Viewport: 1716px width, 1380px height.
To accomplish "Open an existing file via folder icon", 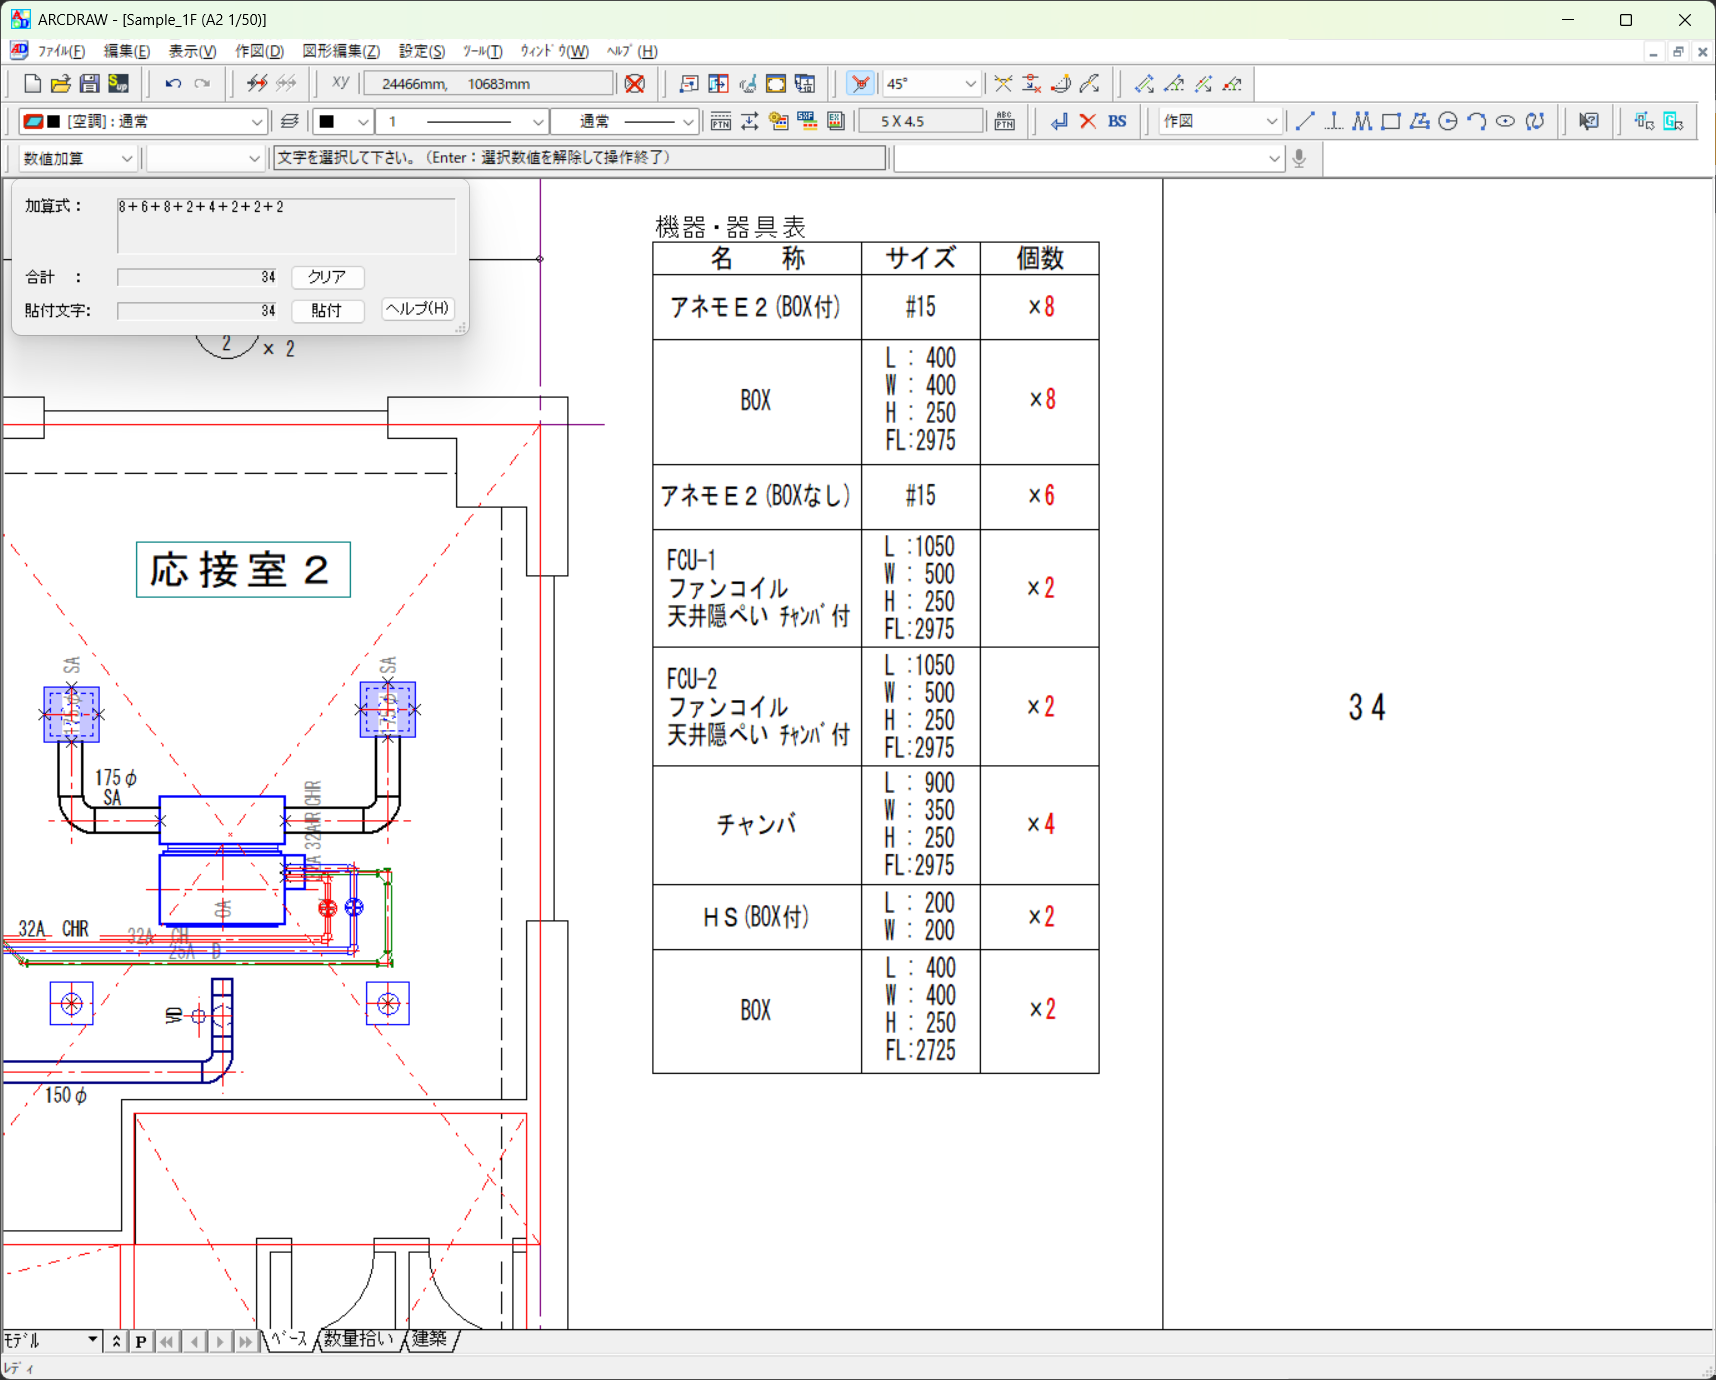I will click(61, 84).
